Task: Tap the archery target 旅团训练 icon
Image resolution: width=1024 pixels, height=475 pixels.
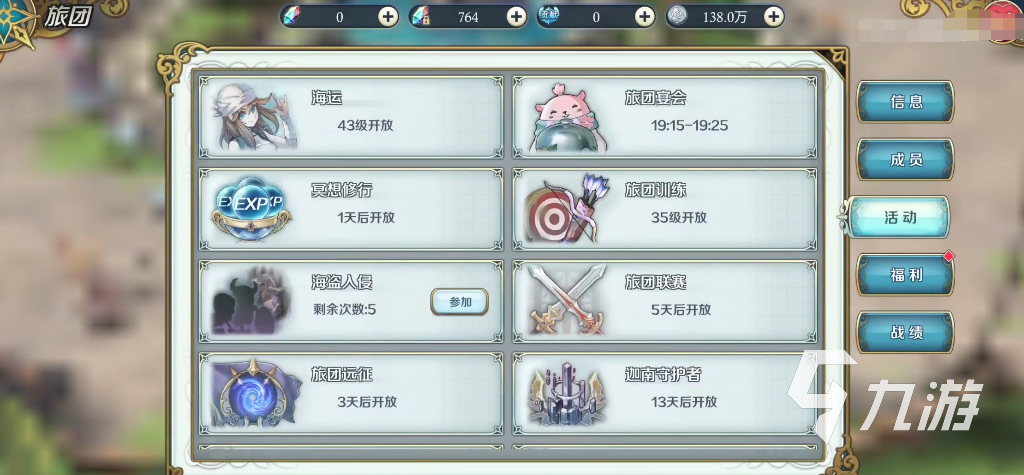Action: [567, 208]
